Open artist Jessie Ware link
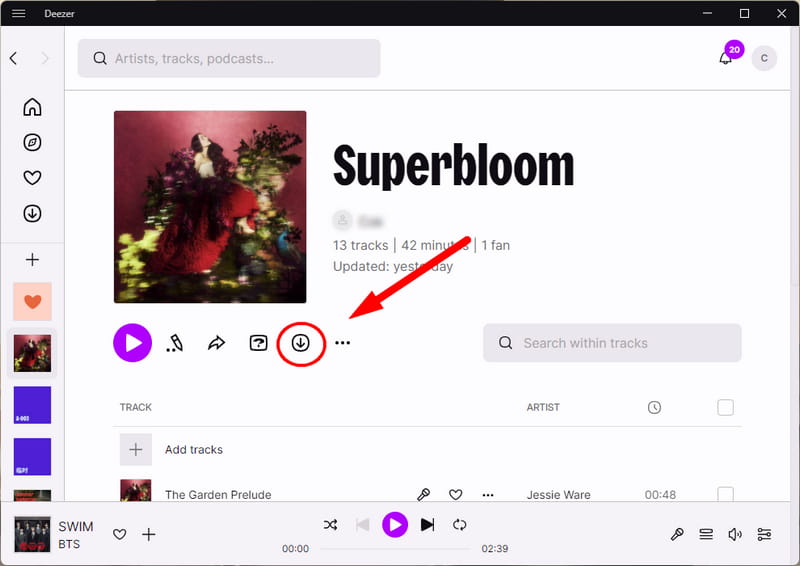Screen dimensions: 800x566 (559, 495)
